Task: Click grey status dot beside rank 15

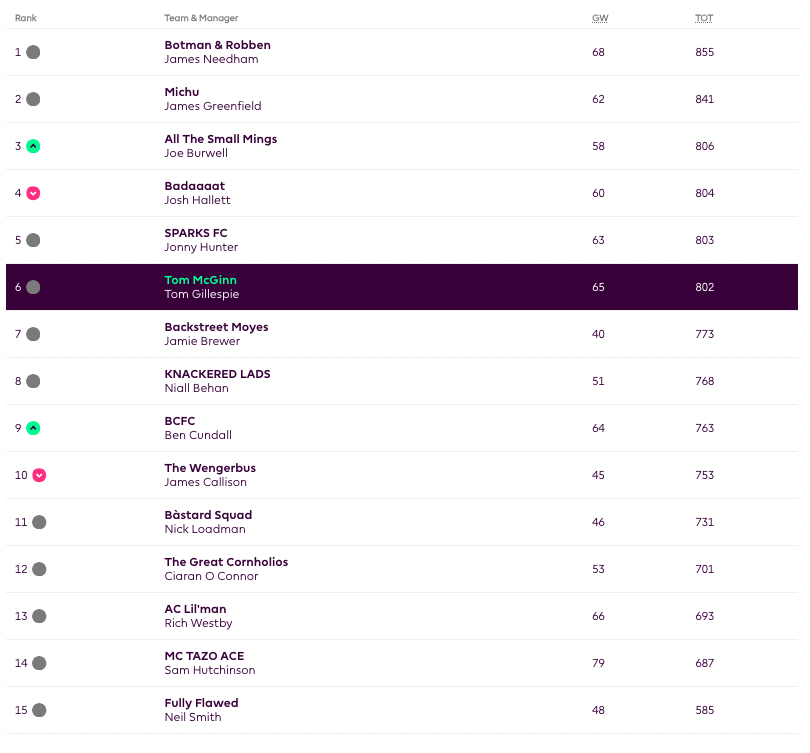Action: pos(39,710)
